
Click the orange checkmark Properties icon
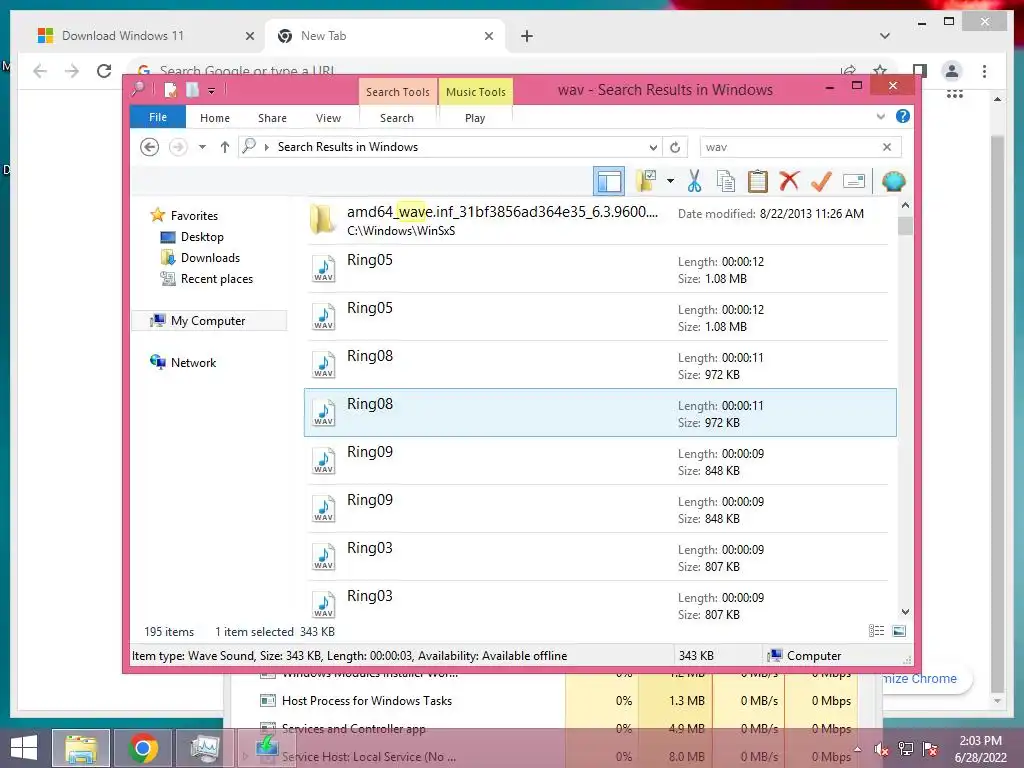pyautogui.click(x=821, y=181)
